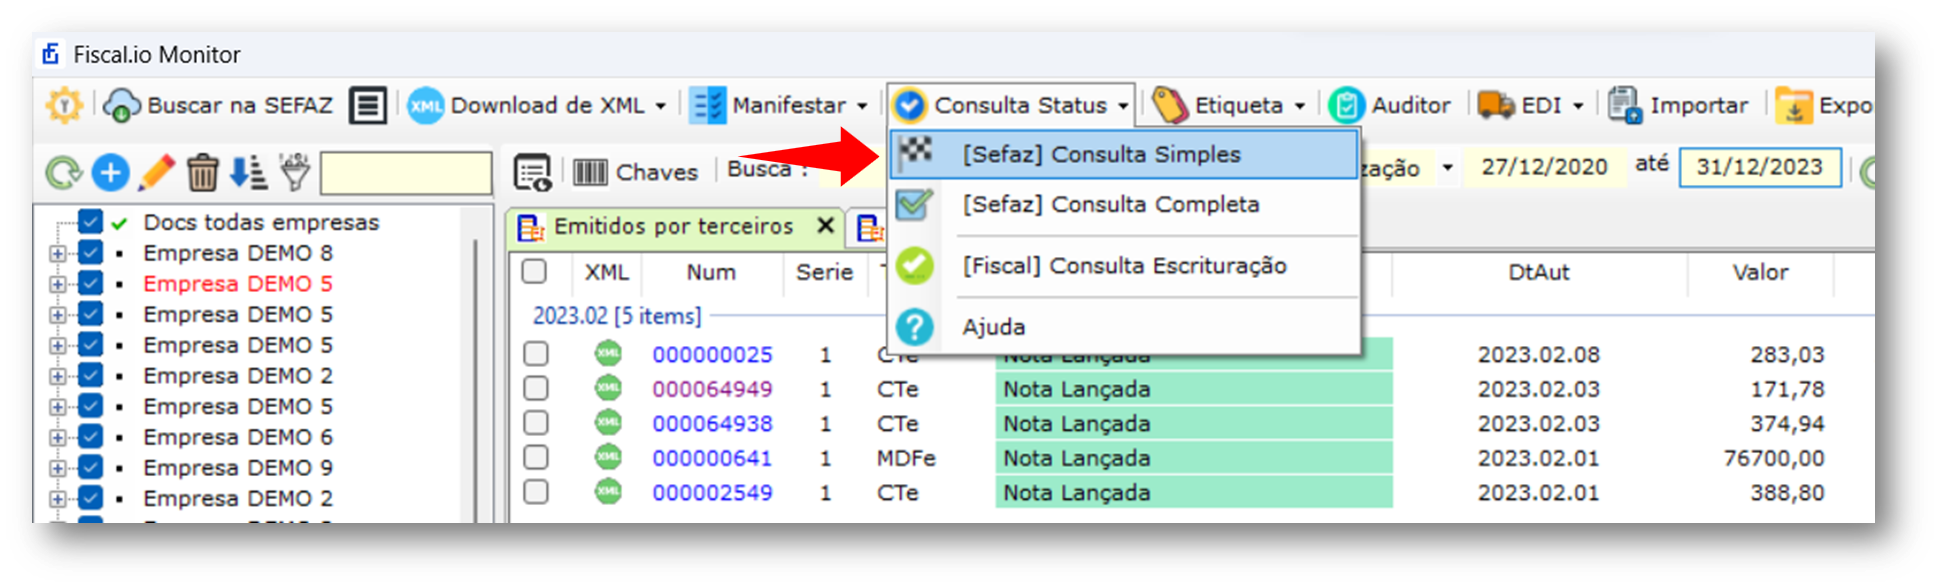Click the Buscar na SEFAZ cloud icon
Screen dimensions: 1940x588
pos(122,105)
